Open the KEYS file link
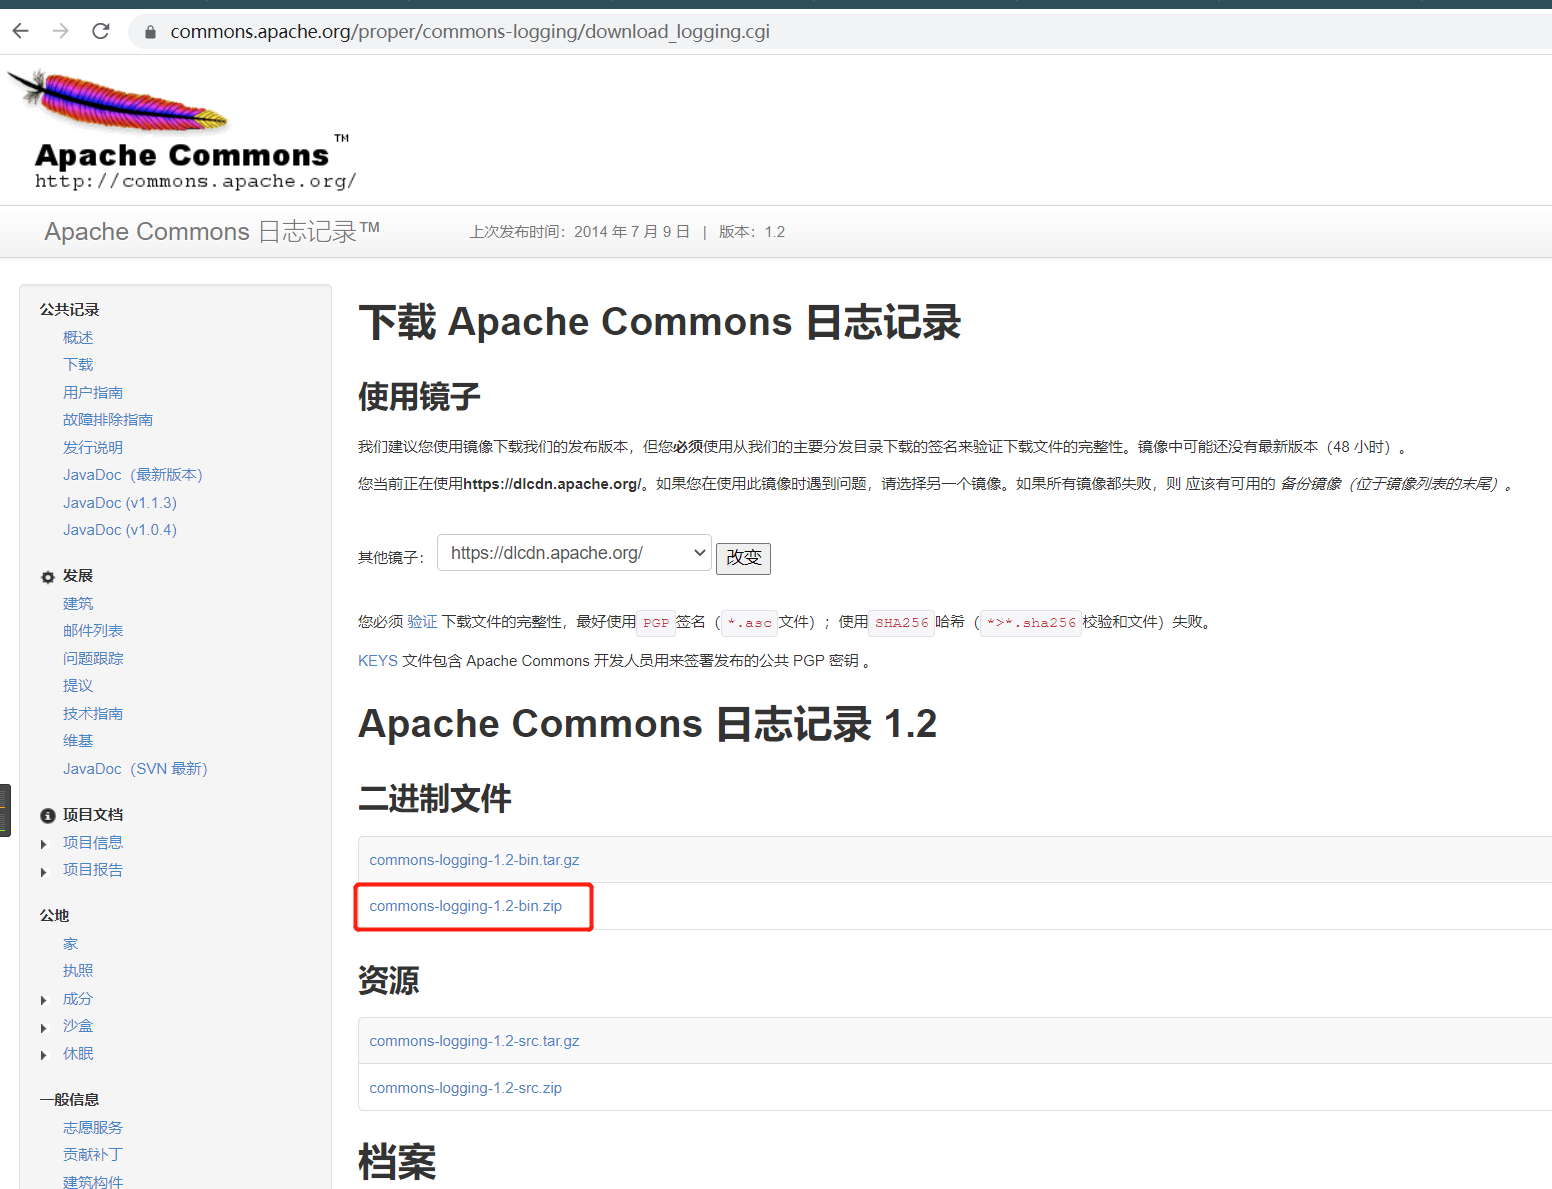This screenshot has width=1552, height=1189. 378,661
